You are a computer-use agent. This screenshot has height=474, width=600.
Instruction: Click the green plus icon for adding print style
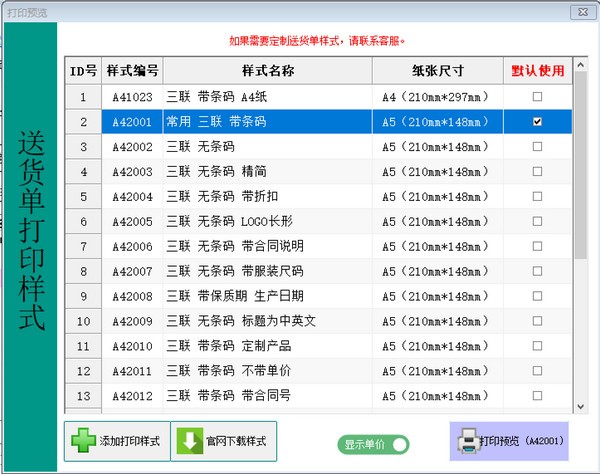(x=83, y=441)
